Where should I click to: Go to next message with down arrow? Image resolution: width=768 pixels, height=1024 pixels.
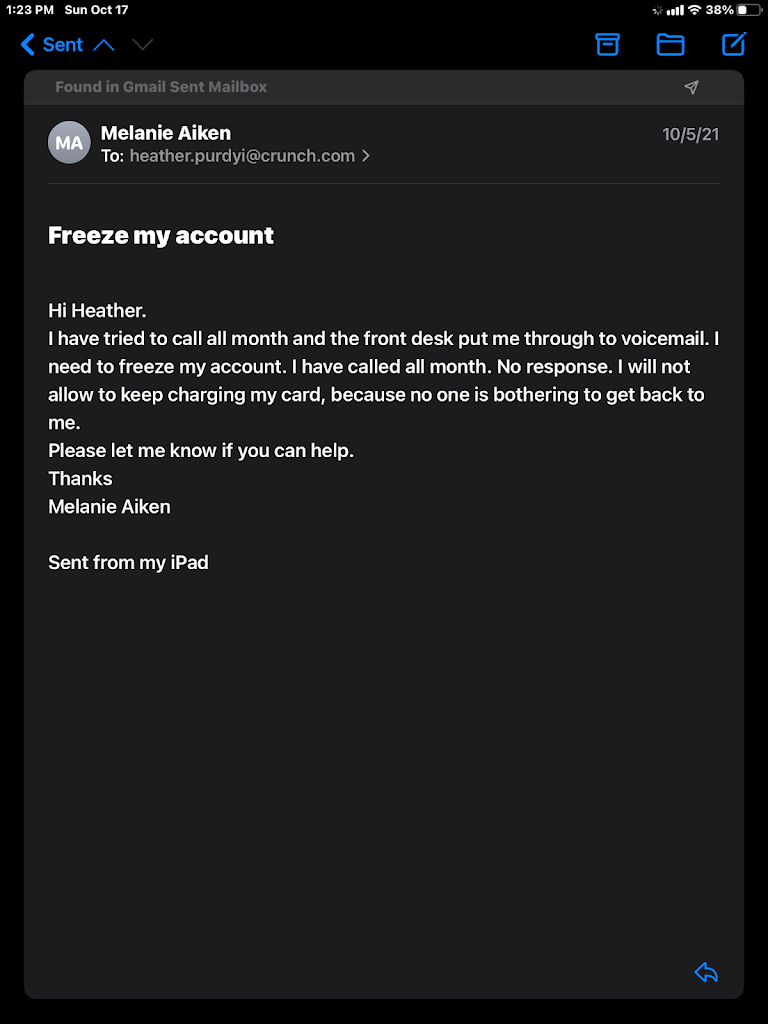[x=143, y=45]
